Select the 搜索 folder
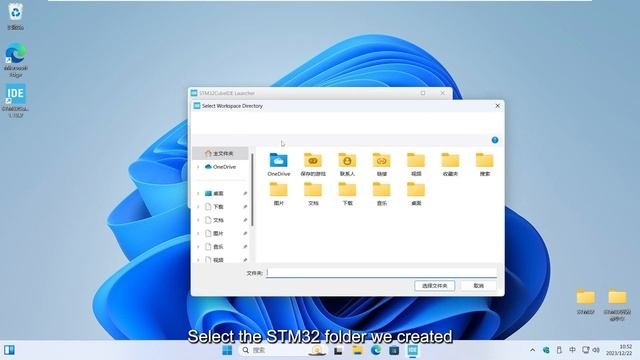Image resolution: width=640 pixels, height=360 pixels. coord(484,164)
